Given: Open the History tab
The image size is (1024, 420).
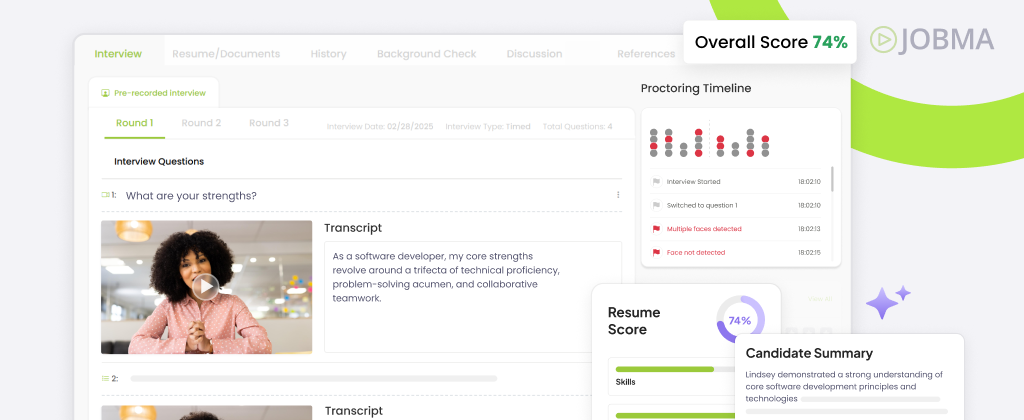Looking at the screenshot, I should (328, 54).
